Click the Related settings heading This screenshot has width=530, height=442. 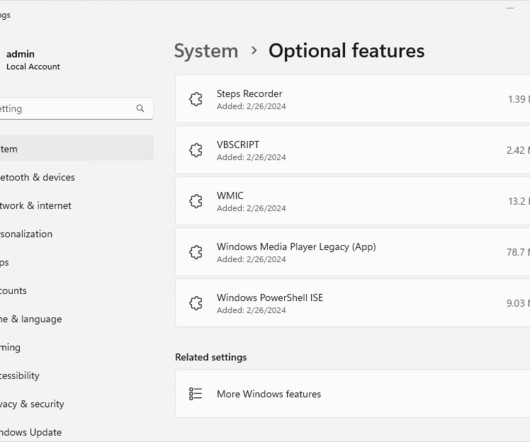click(211, 357)
